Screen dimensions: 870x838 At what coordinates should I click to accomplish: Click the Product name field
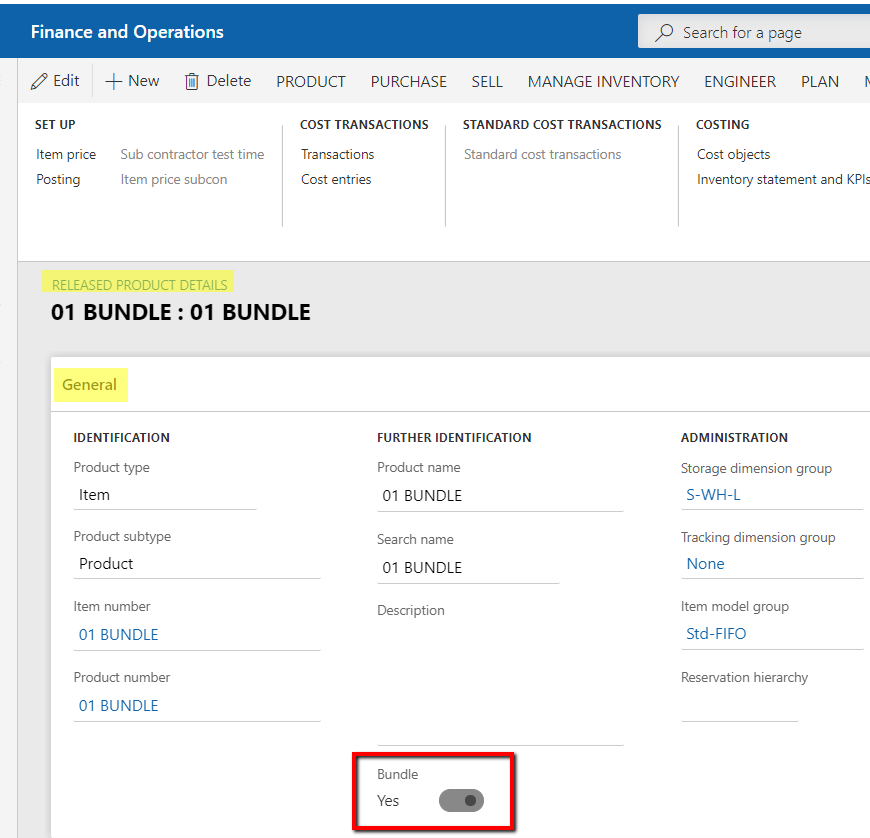pos(500,496)
